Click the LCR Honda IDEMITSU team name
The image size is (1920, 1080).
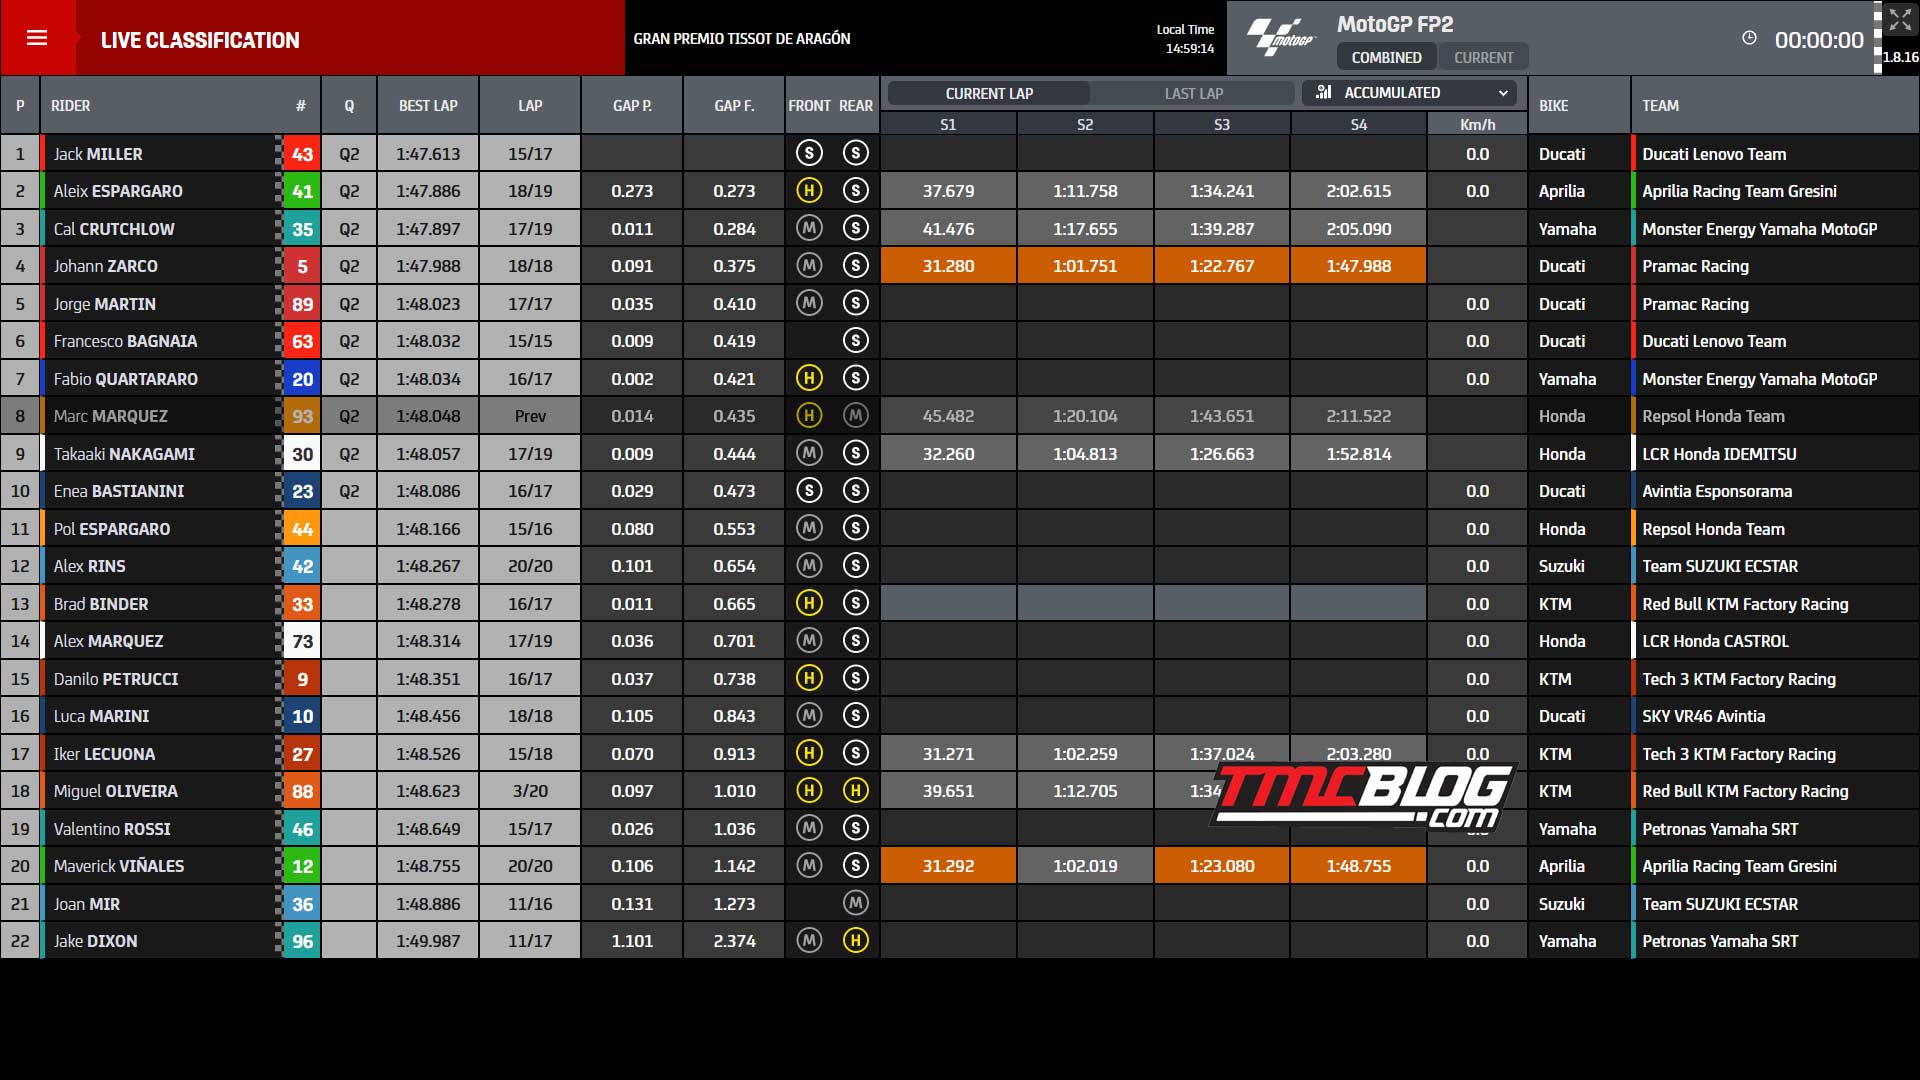pyautogui.click(x=1719, y=454)
